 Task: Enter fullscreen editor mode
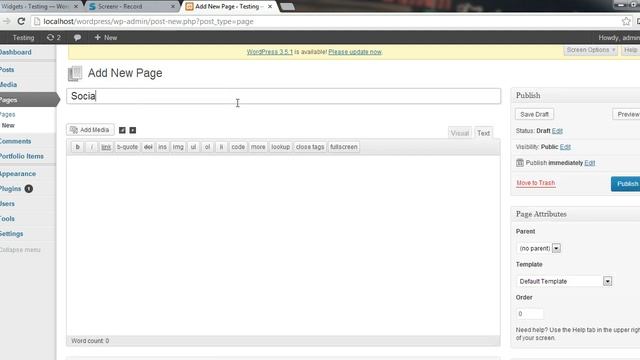coord(344,147)
